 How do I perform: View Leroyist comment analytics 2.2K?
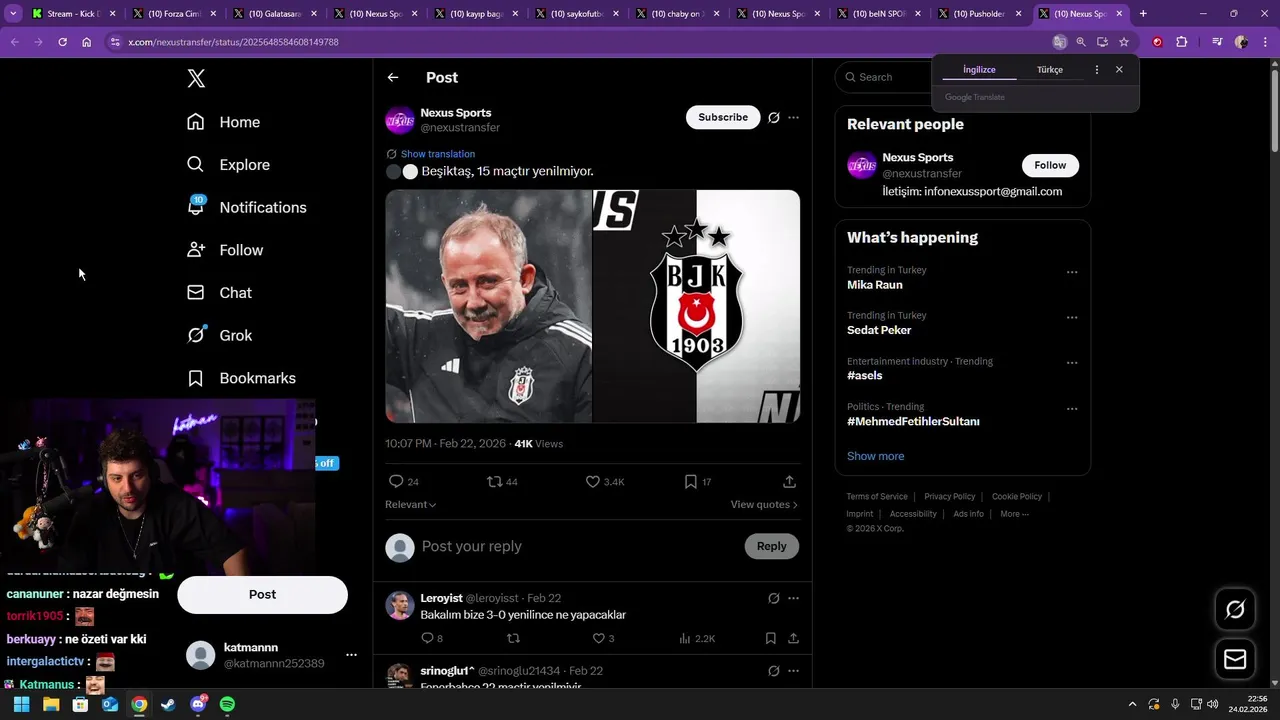point(697,638)
